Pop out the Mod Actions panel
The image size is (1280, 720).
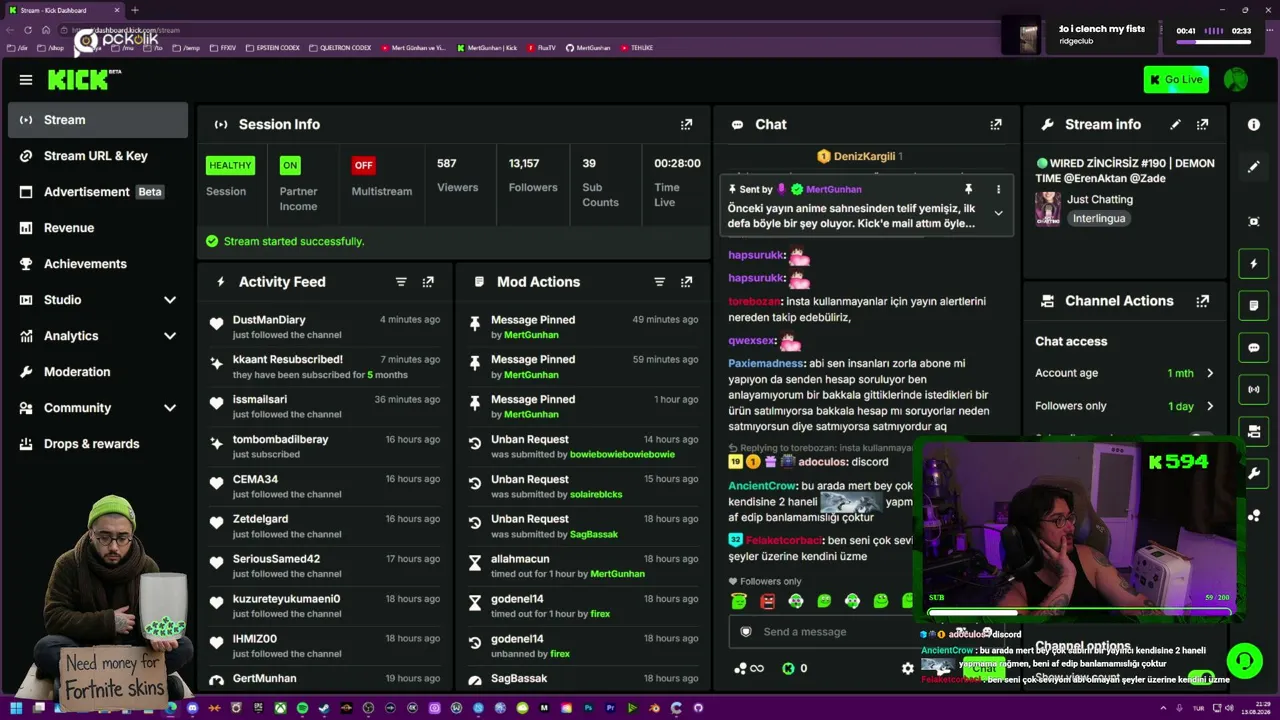coord(686,282)
